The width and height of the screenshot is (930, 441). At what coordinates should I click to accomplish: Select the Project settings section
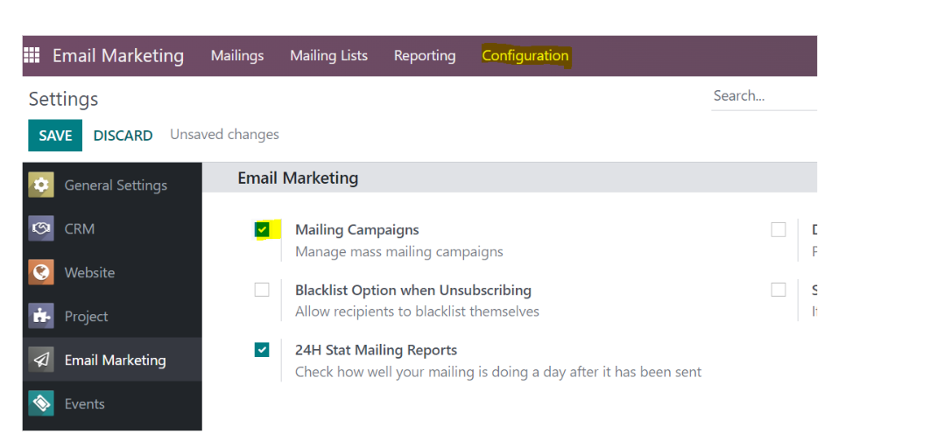click(x=86, y=317)
